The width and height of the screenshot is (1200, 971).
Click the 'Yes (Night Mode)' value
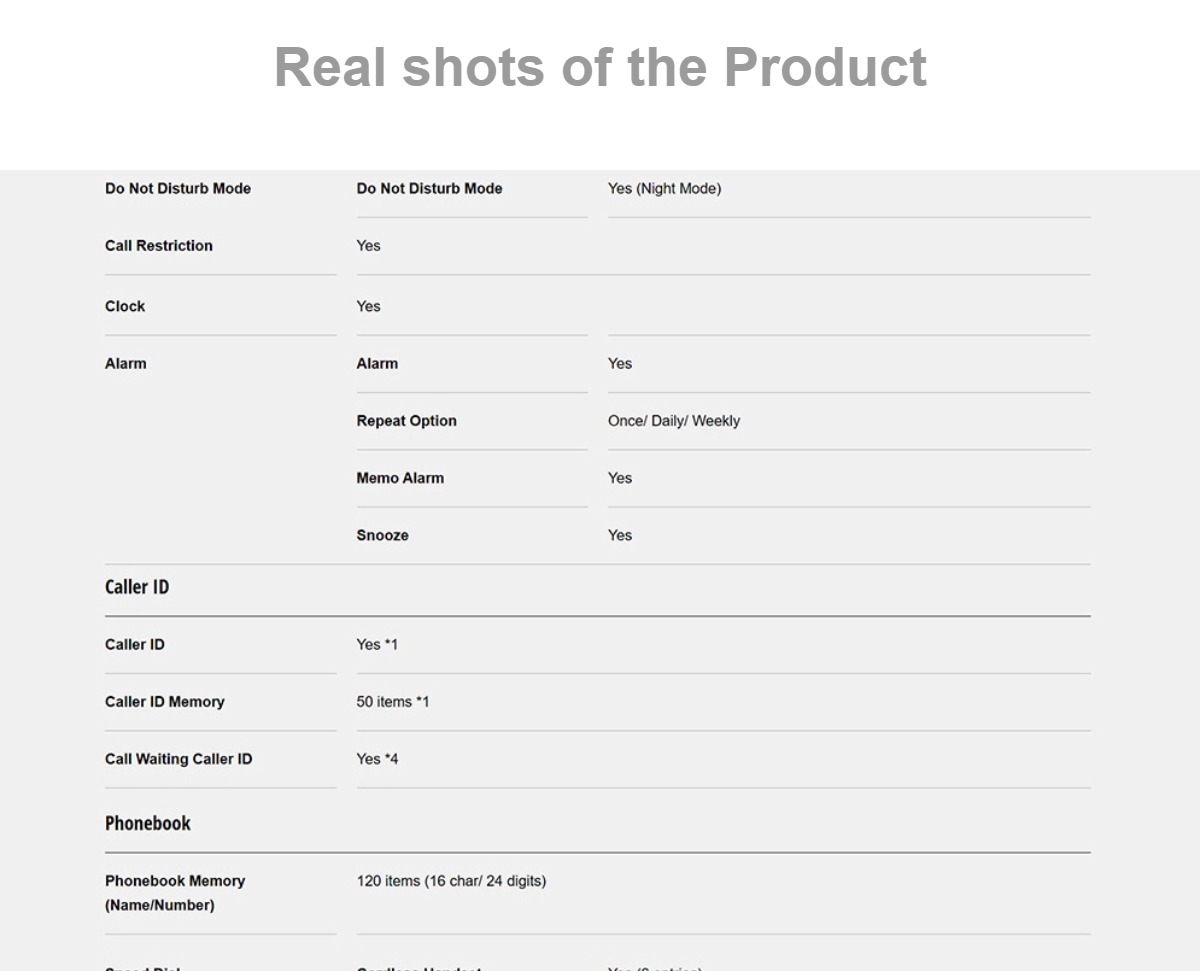point(664,188)
